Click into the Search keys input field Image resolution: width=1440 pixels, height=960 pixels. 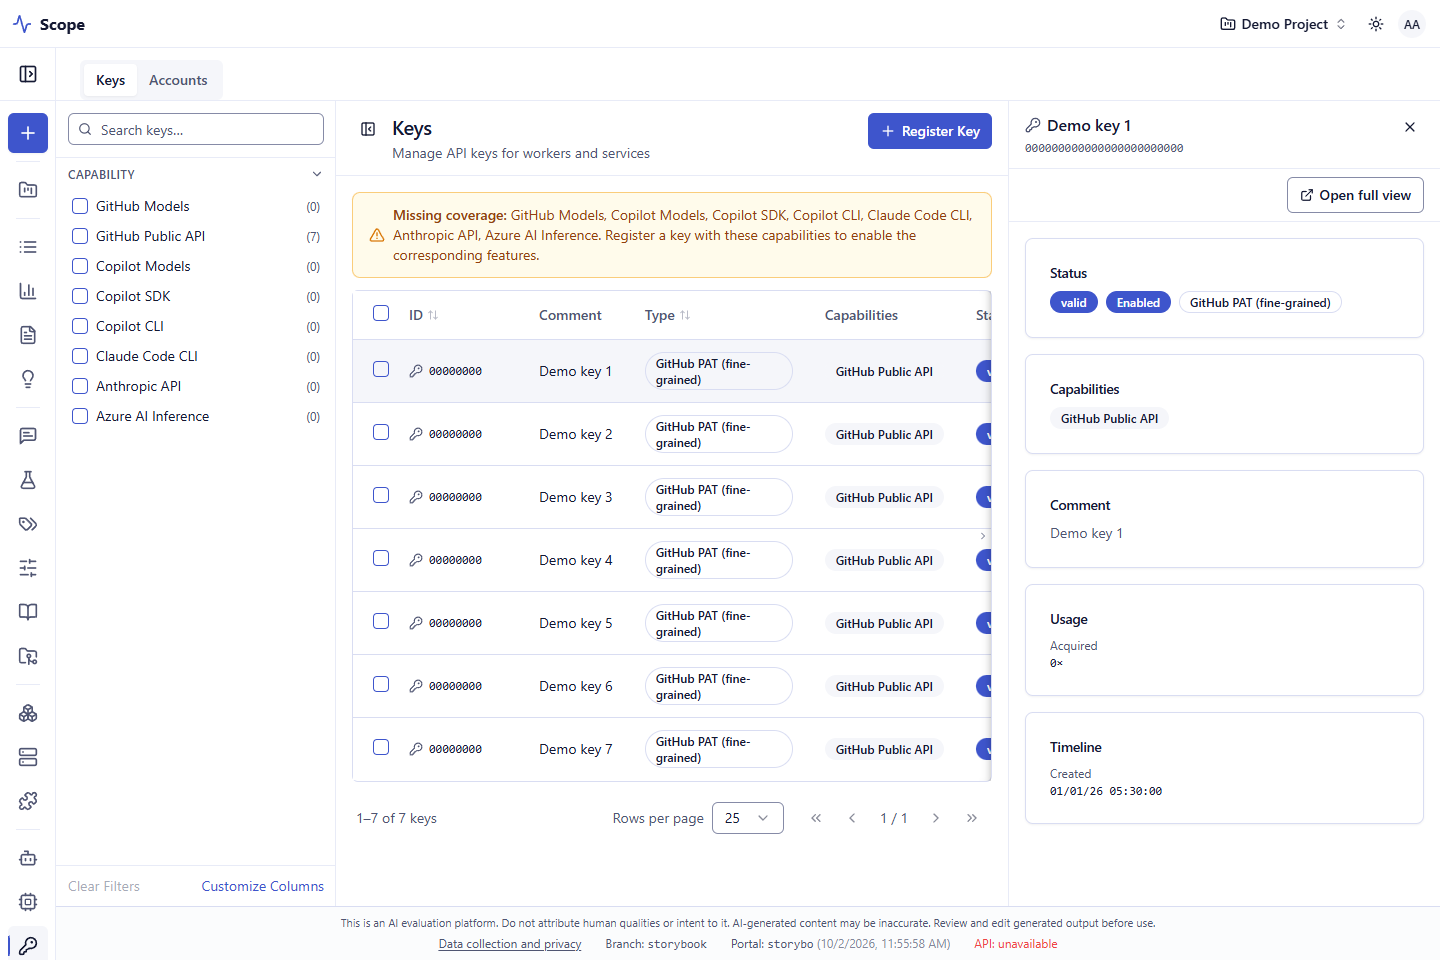196,130
